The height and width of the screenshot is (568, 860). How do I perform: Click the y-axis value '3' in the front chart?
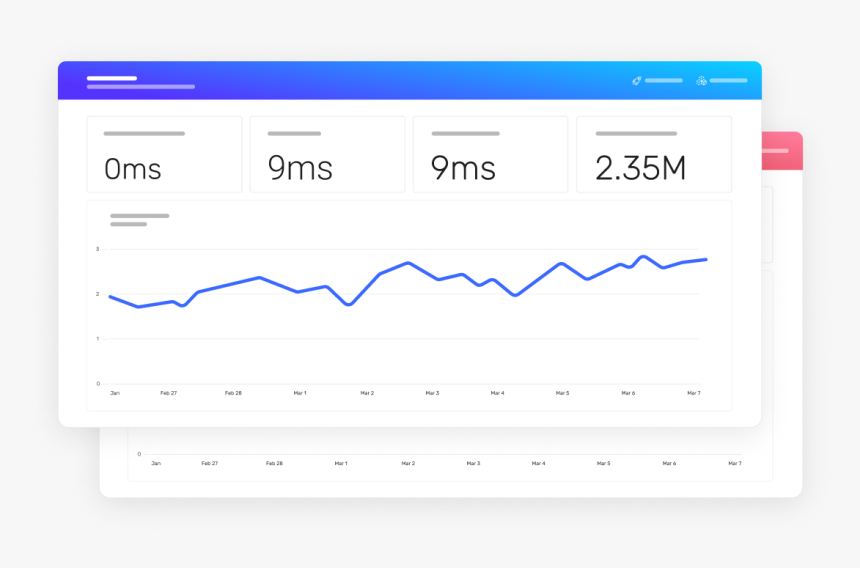(98, 249)
